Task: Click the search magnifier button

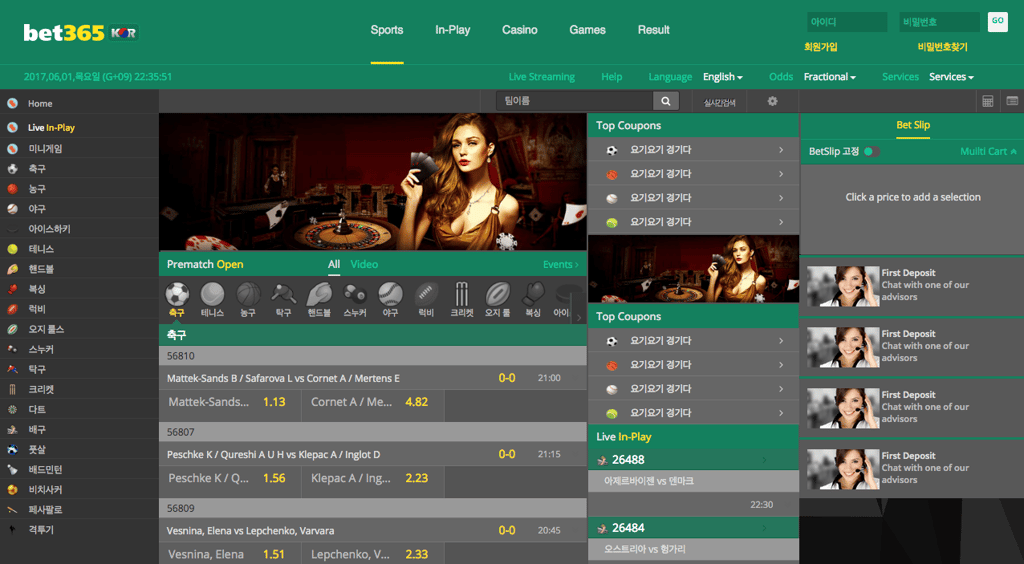Action: click(665, 101)
